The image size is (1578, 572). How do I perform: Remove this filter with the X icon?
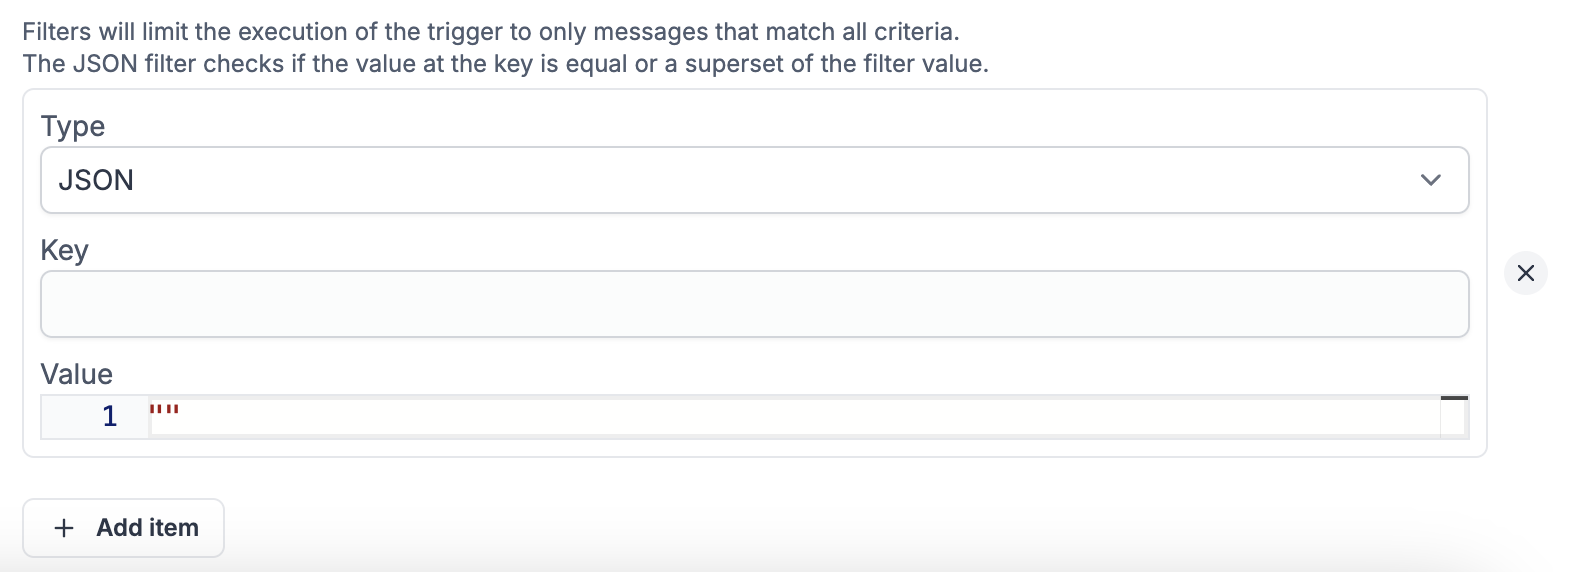pyautogui.click(x=1525, y=273)
